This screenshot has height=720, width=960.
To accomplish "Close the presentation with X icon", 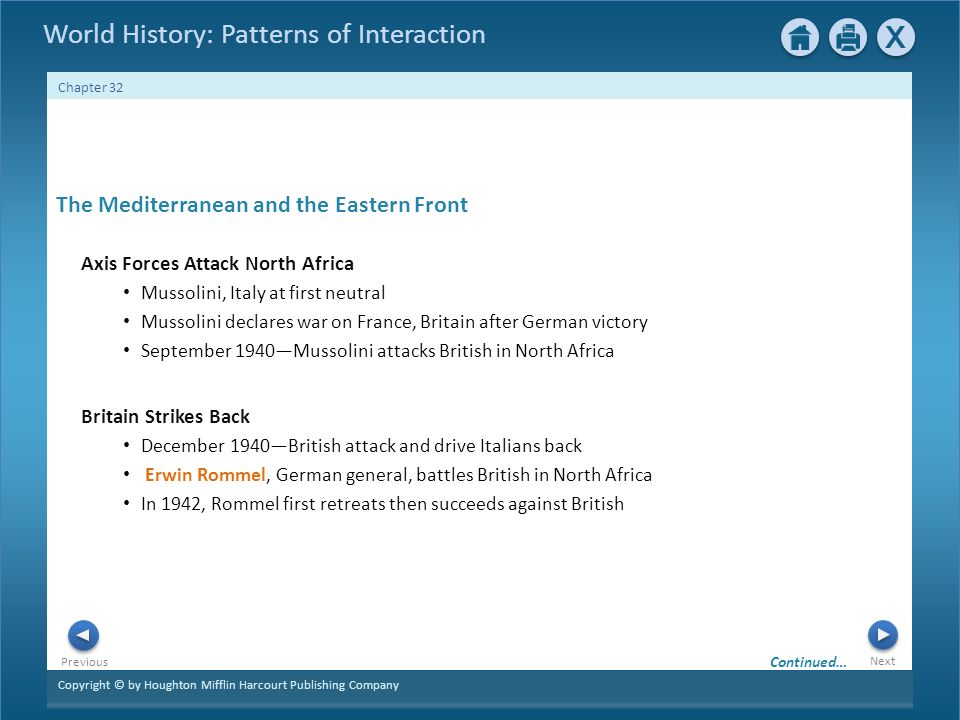I will [x=896, y=37].
